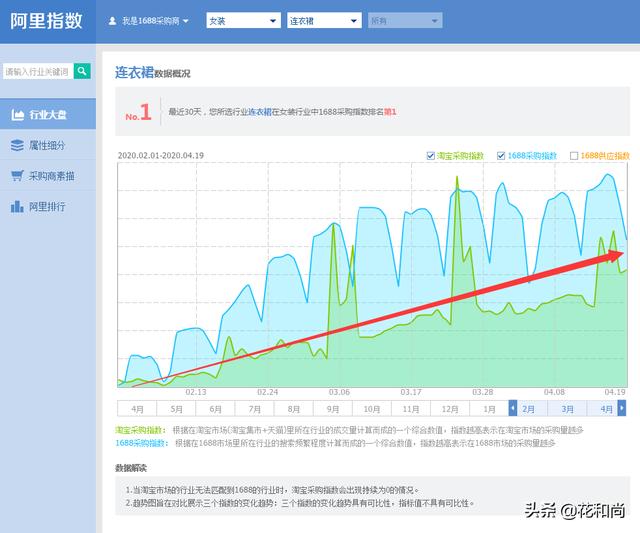Click the industry keyword search field
This screenshot has height=533, width=640.
click(38, 71)
